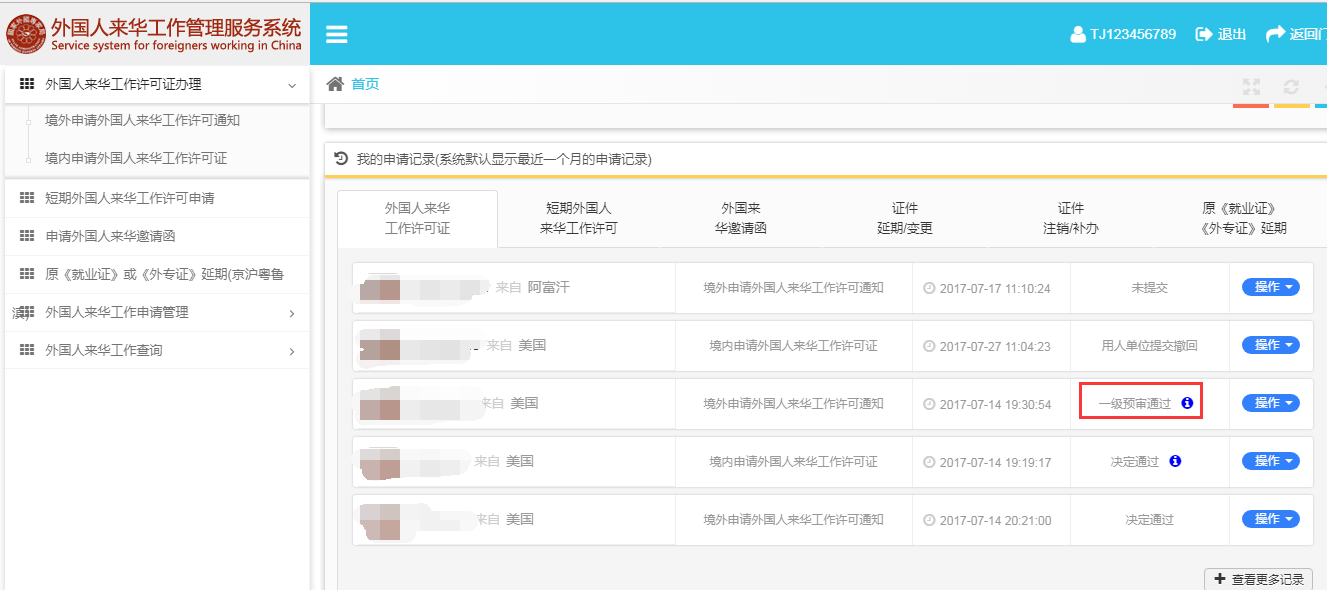Click the hamburger menu icon in header

pyautogui.click(x=337, y=34)
